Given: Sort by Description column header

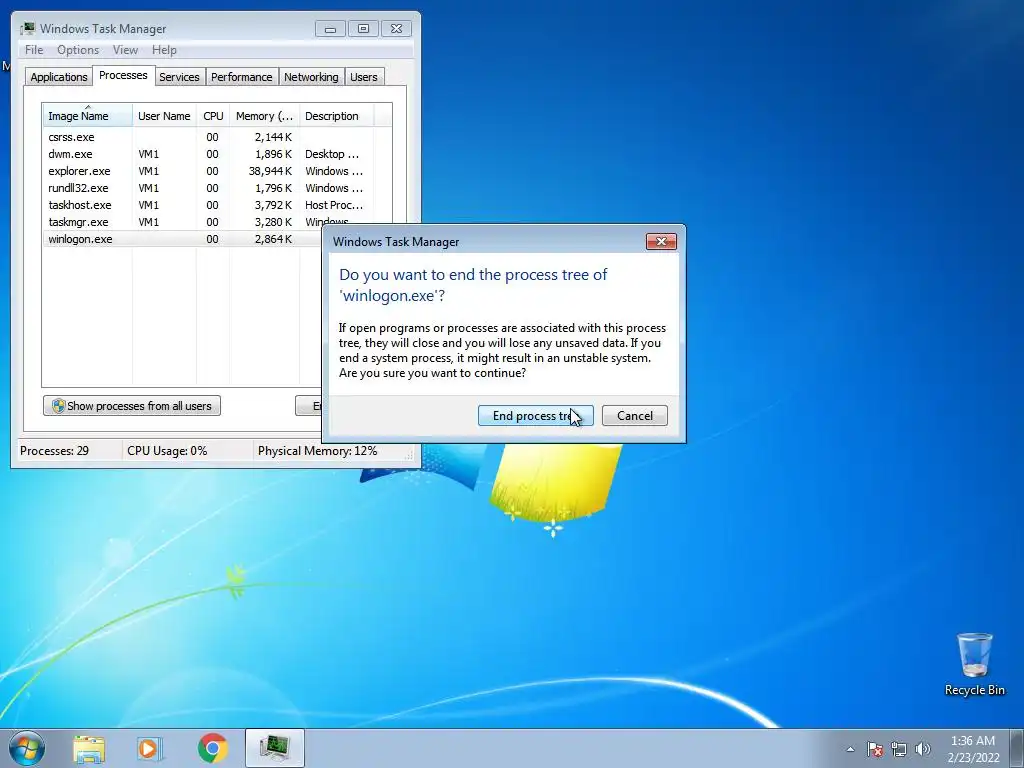Looking at the screenshot, I should coord(336,116).
